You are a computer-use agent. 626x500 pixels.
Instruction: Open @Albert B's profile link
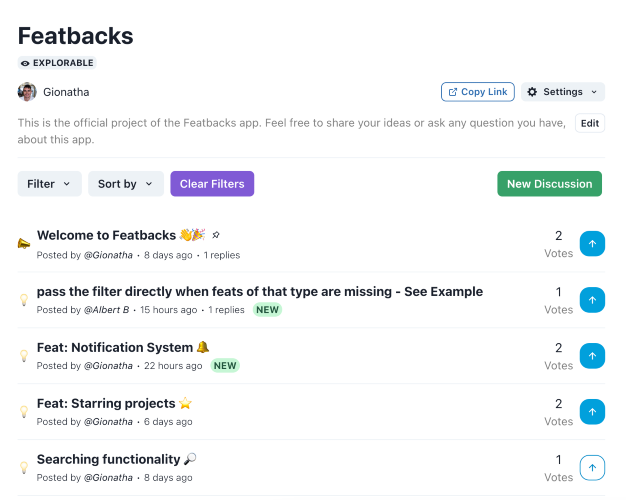(x=106, y=310)
